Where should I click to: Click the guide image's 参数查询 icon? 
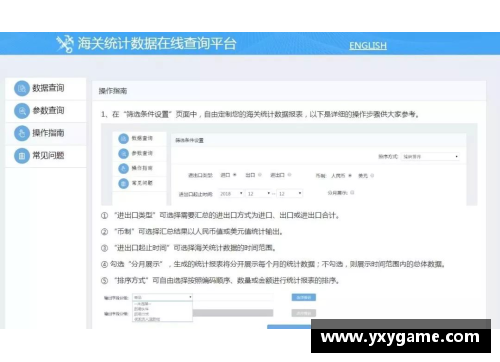(x=123, y=153)
